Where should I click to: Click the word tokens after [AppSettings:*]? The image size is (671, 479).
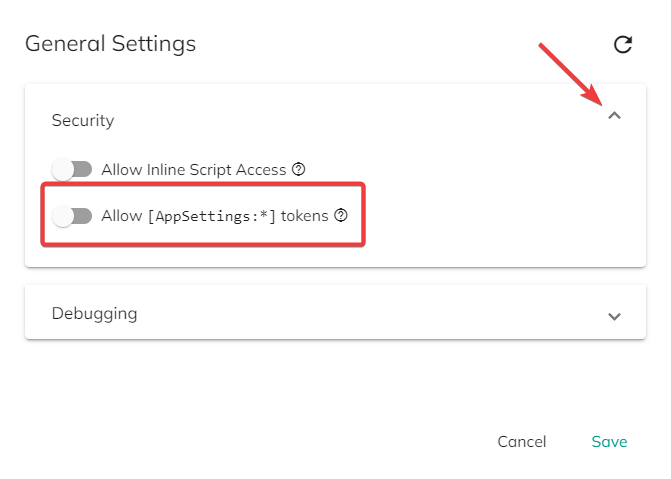point(305,216)
